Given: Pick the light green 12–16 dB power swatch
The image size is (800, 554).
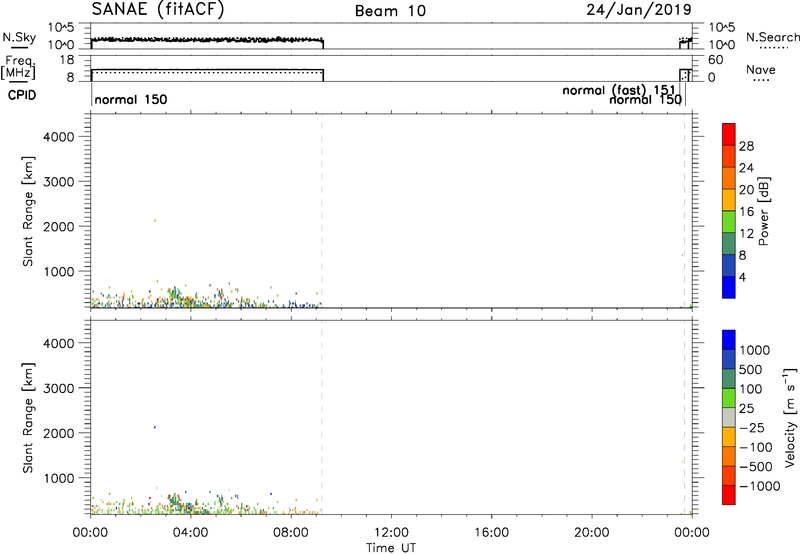Looking at the screenshot, I should [729, 221].
